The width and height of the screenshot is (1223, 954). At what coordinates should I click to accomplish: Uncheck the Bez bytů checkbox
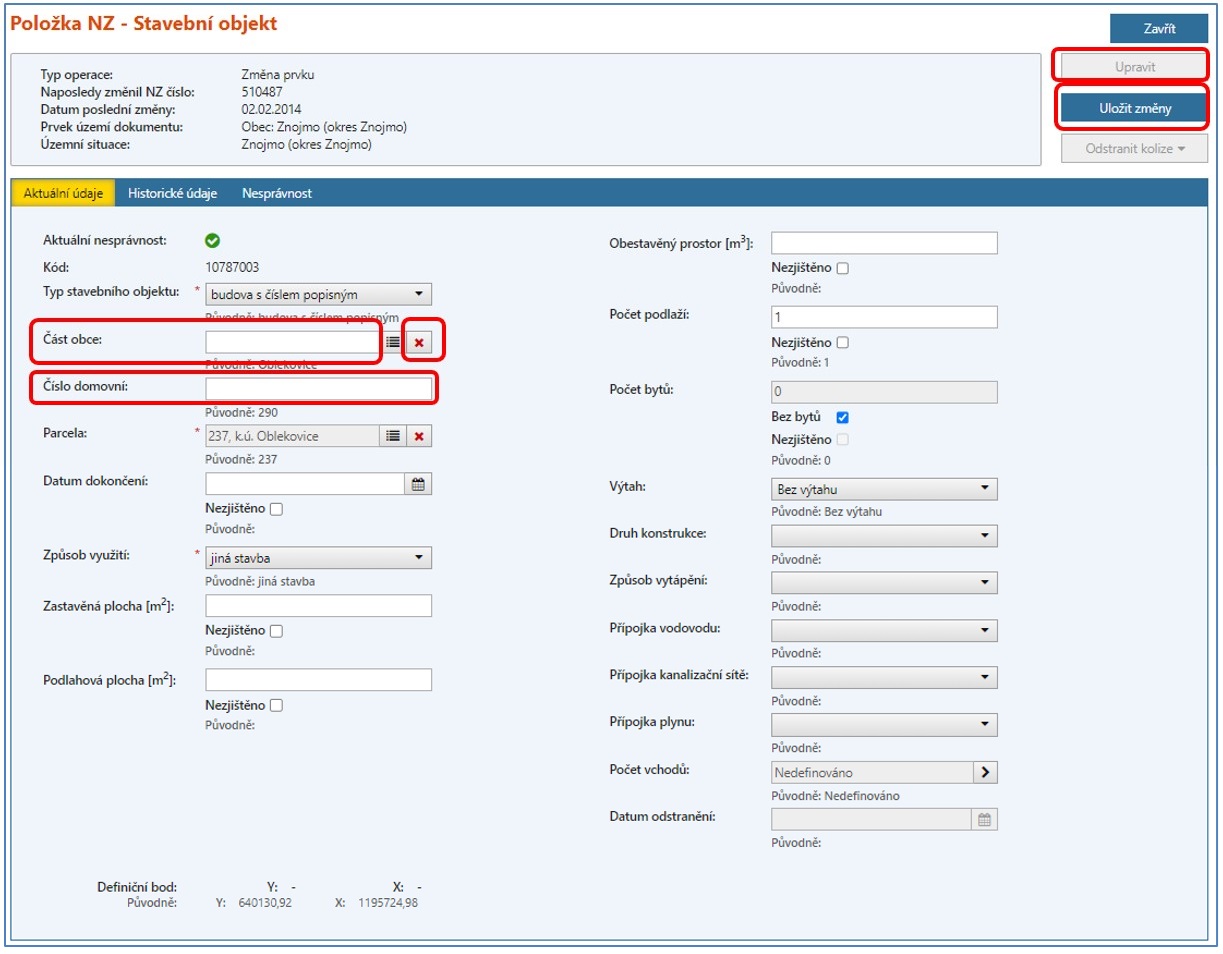[842, 417]
